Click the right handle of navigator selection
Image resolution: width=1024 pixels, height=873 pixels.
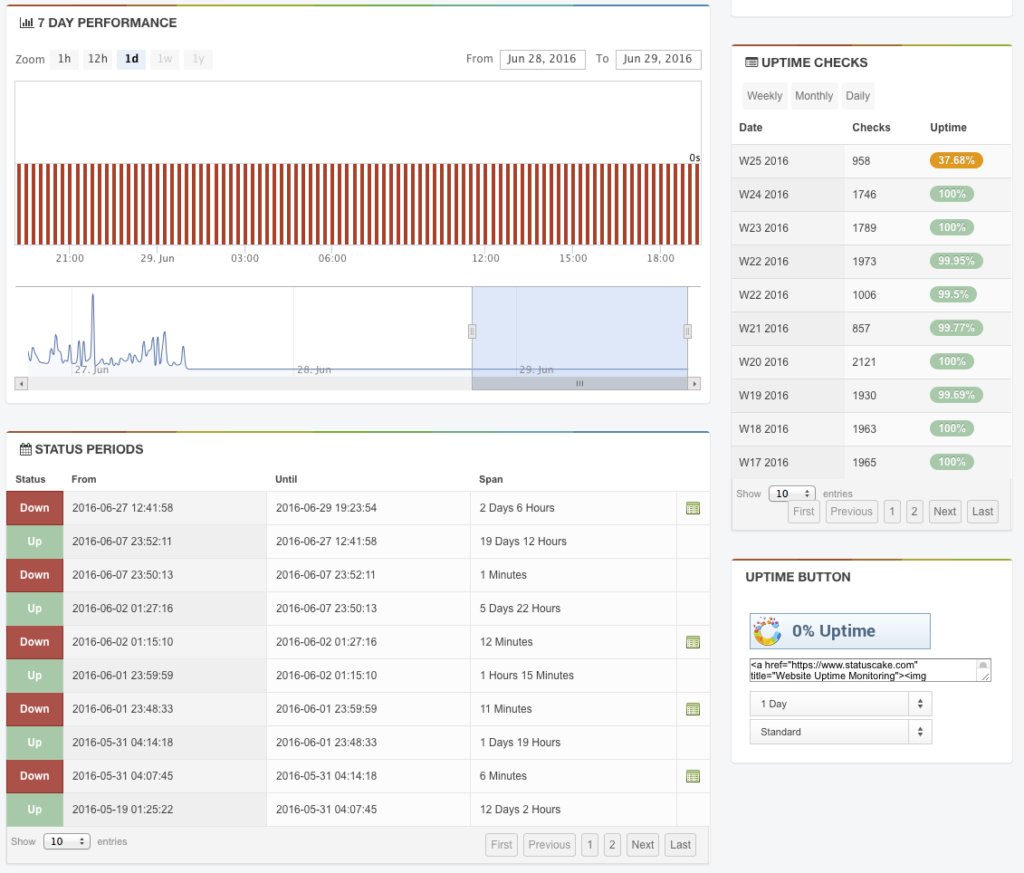click(687, 332)
